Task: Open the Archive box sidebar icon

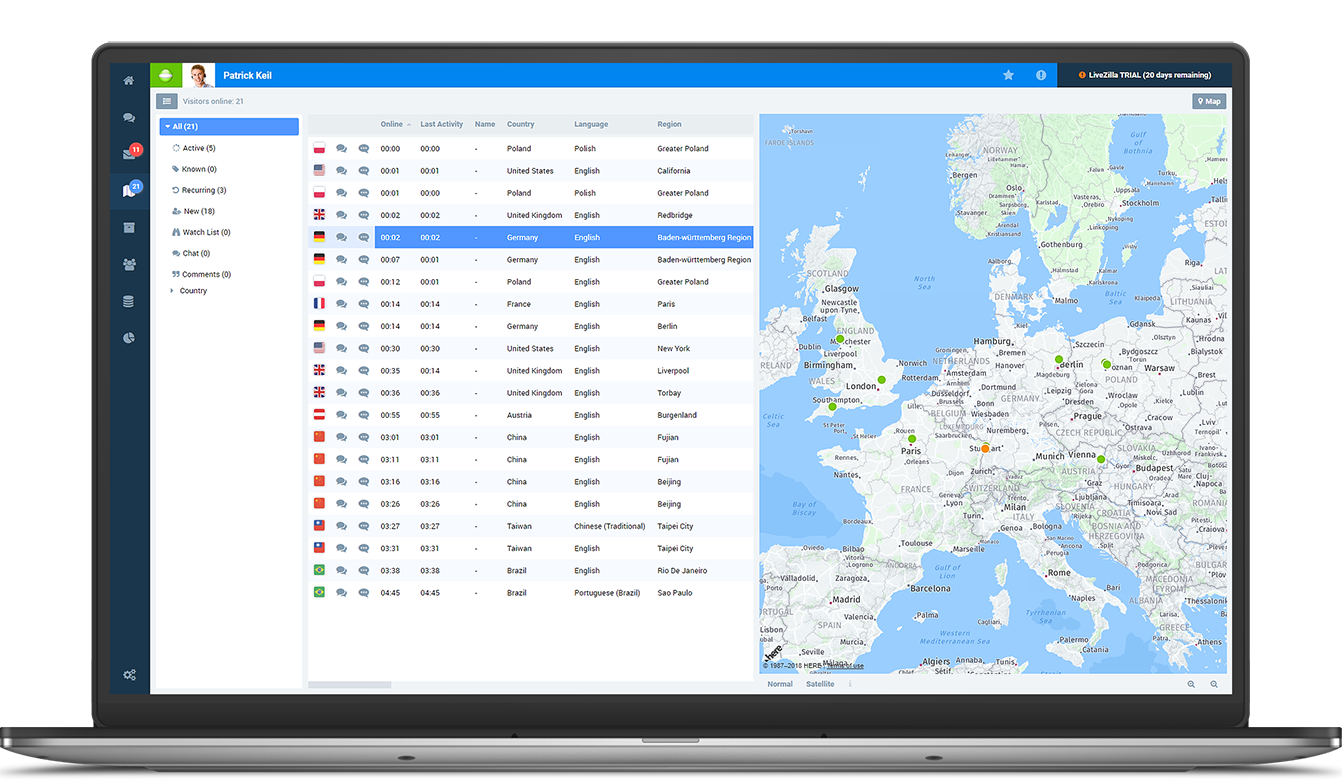Action: [129, 228]
